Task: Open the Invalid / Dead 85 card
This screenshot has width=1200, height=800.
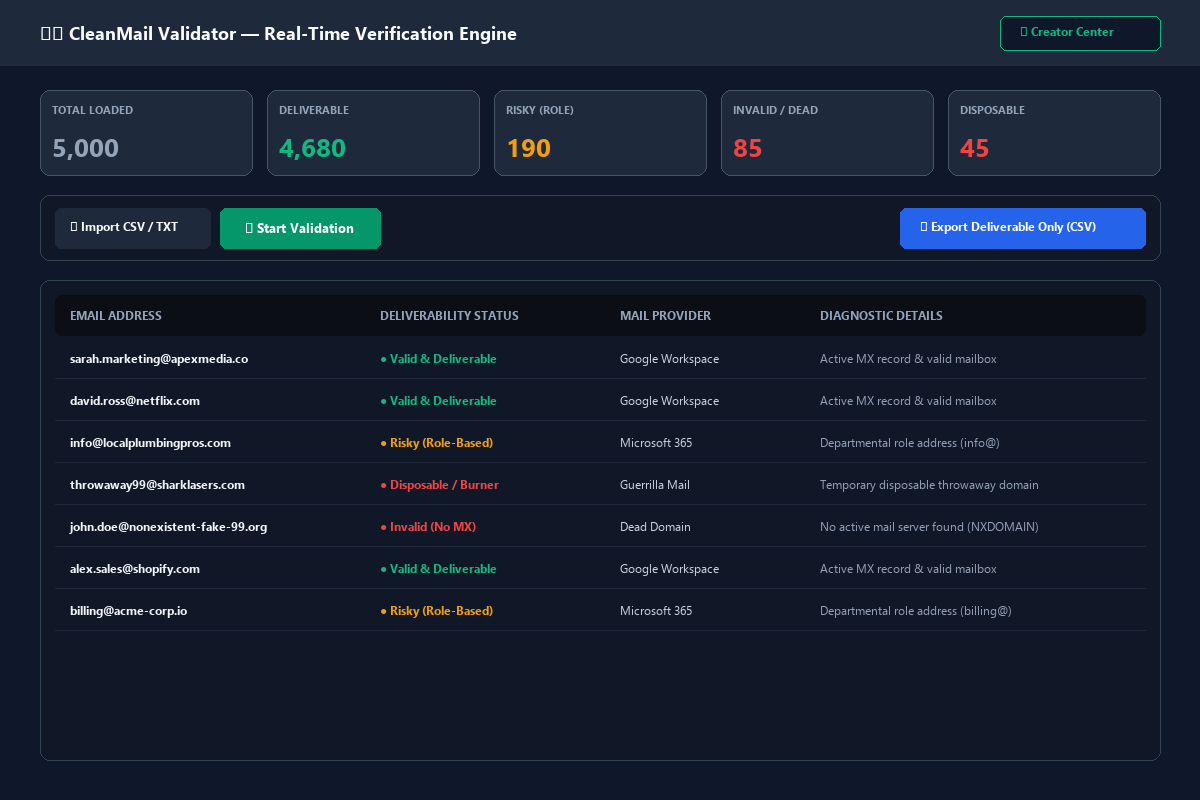Action: click(x=827, y=133)
